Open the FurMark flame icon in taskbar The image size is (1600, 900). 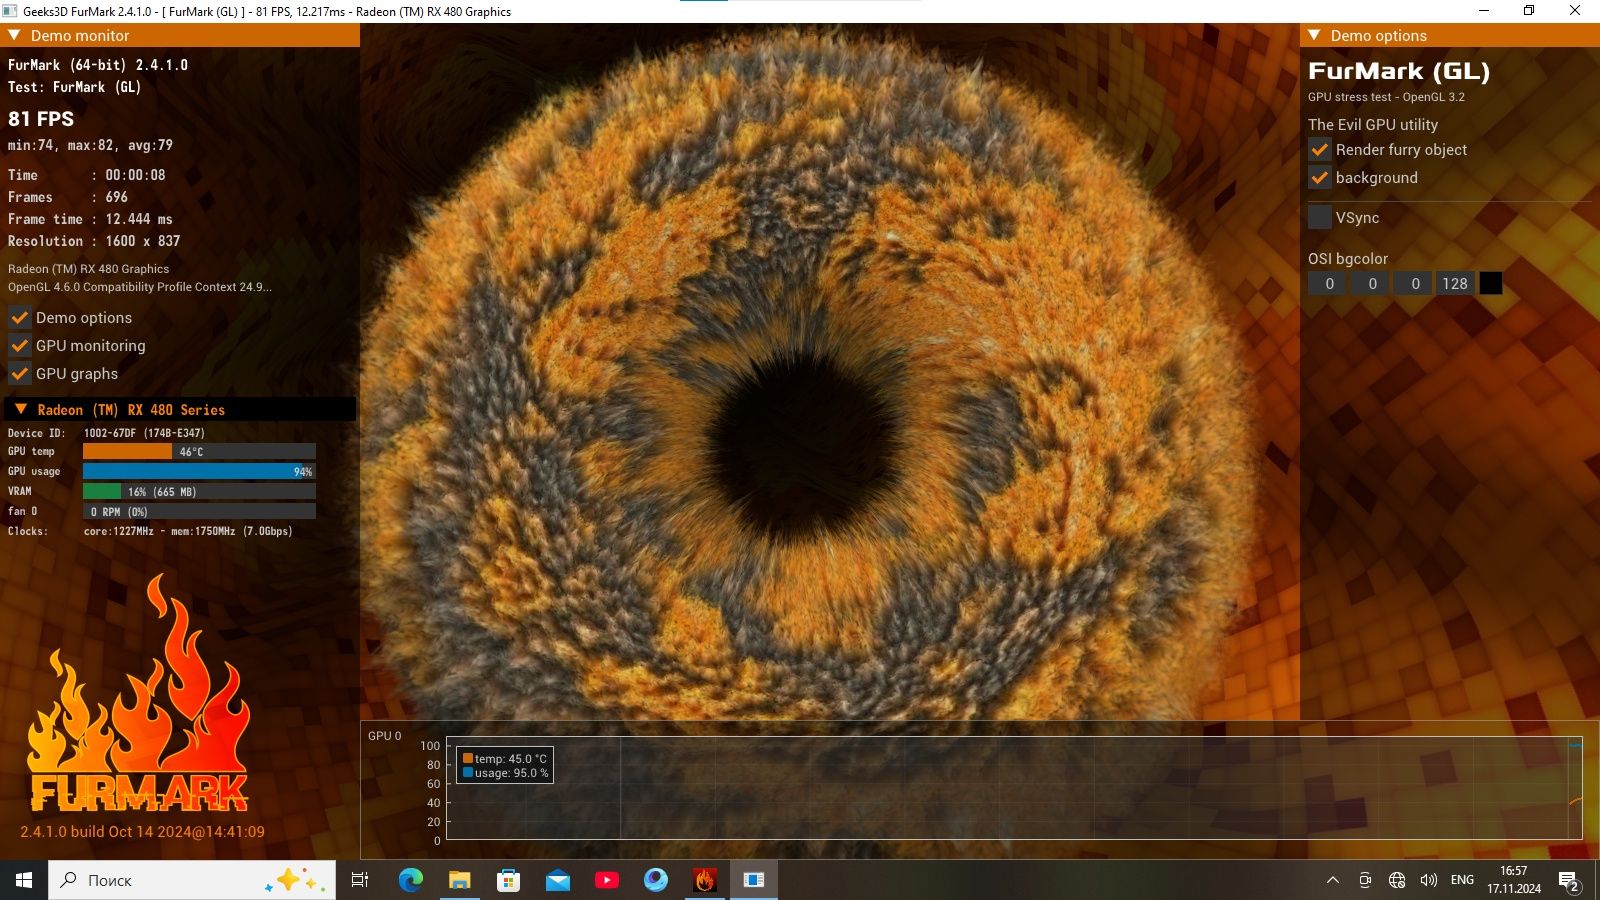pyautogui.click(x=705, y=880)
